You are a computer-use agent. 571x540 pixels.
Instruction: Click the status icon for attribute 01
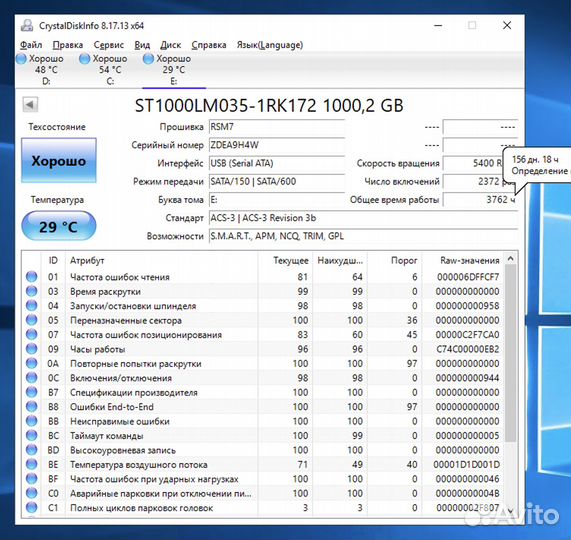click(x=32, y=277)
